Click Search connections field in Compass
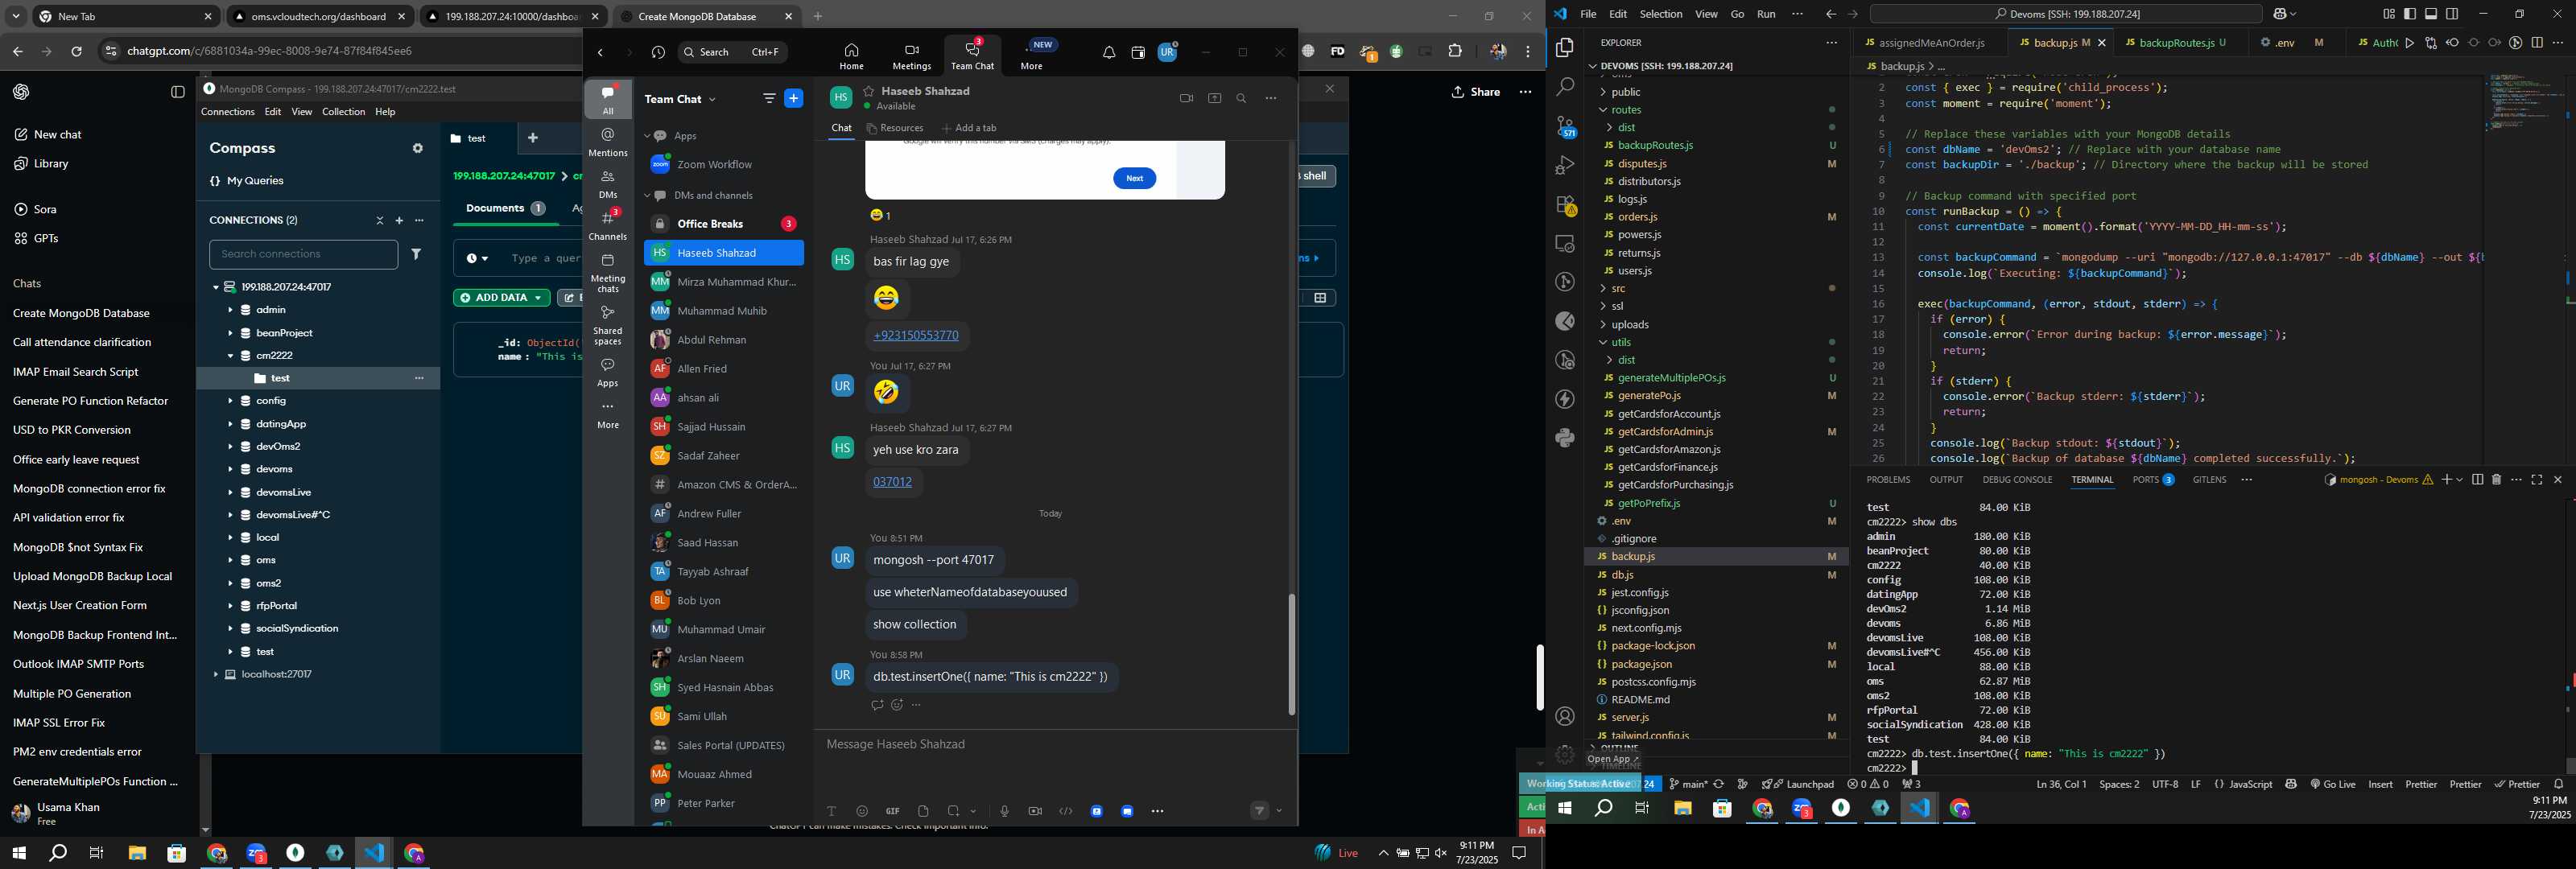Viewport: 2576px width, 869px height. 303,254
